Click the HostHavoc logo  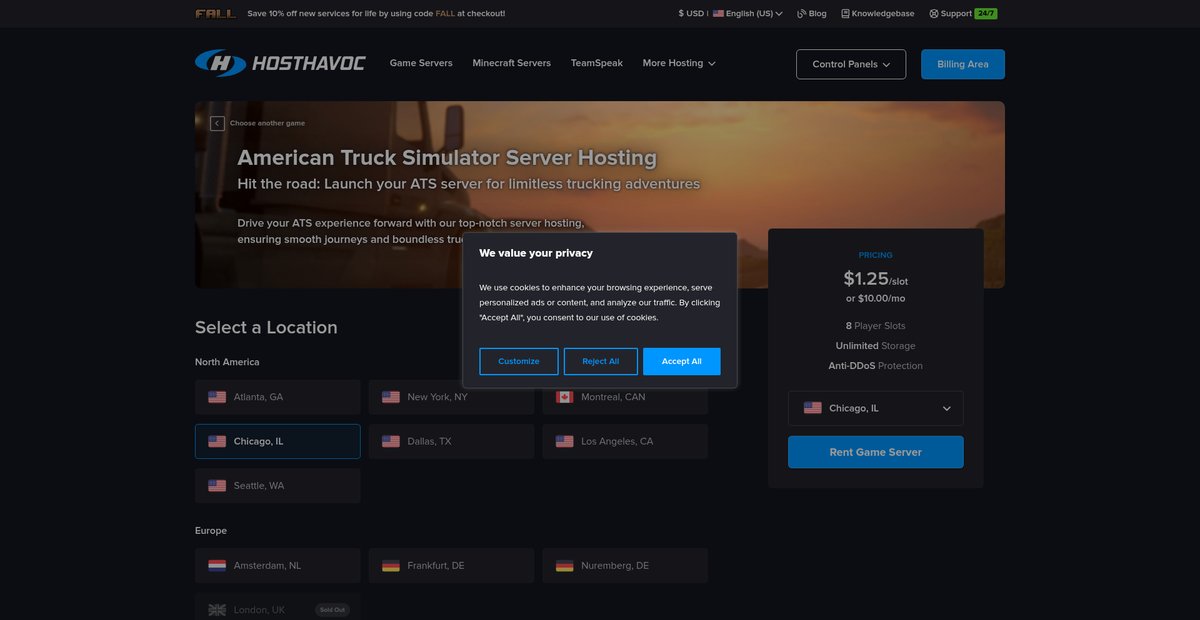click(280, 63)
